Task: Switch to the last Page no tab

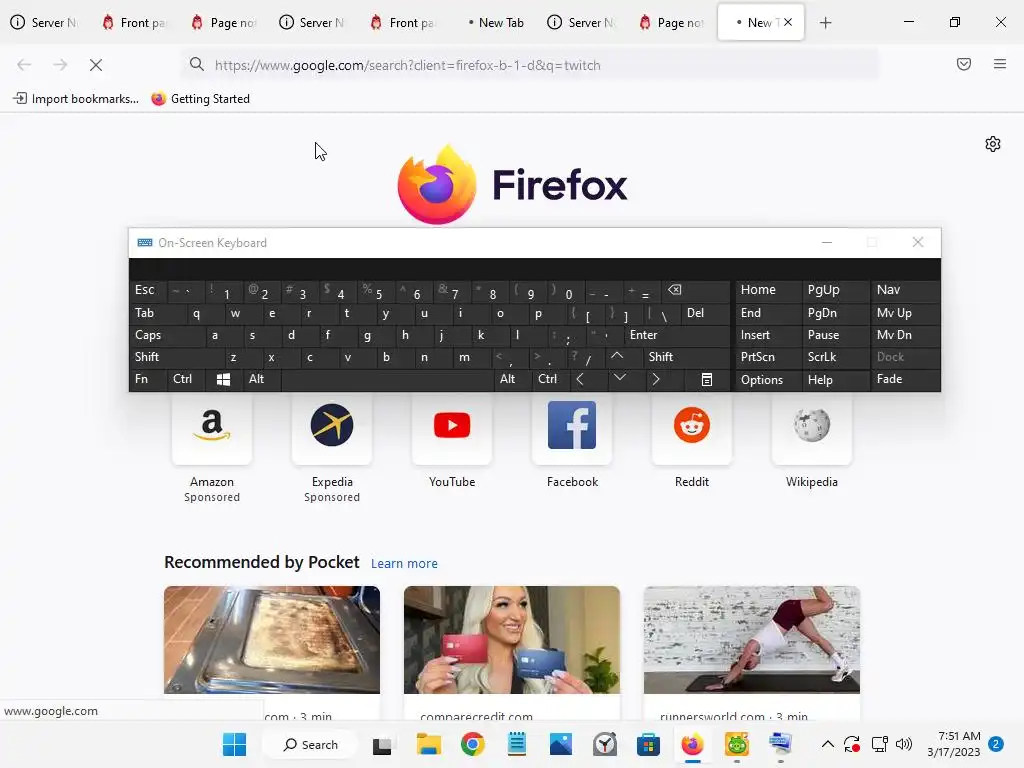Action: pos(672,22)
